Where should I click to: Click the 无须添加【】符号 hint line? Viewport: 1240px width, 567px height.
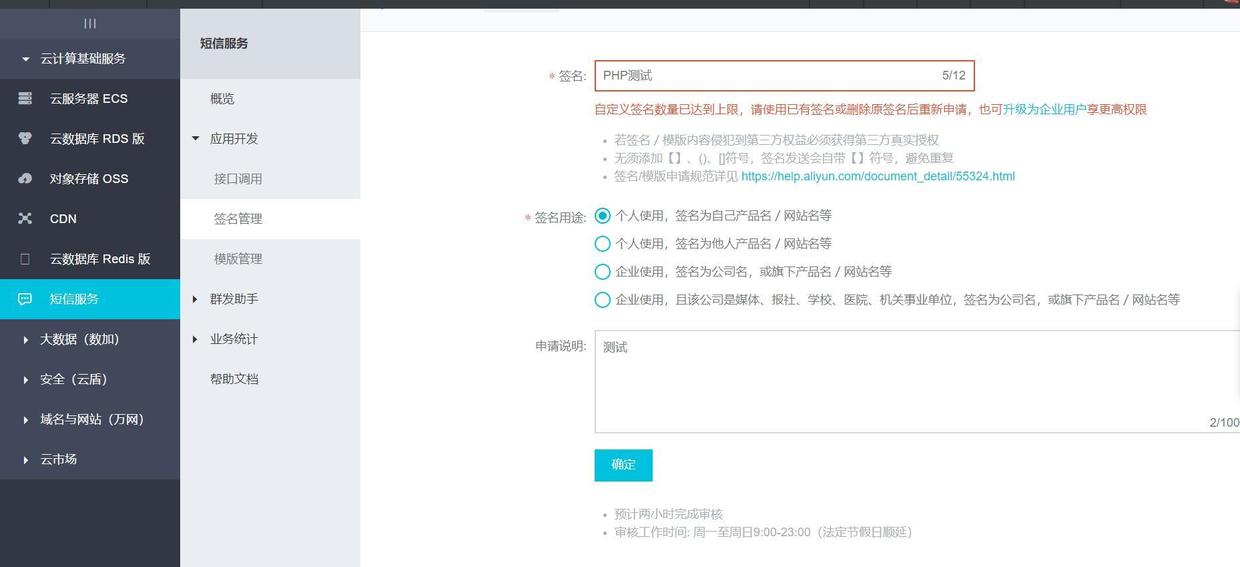[x=784, y=158]
